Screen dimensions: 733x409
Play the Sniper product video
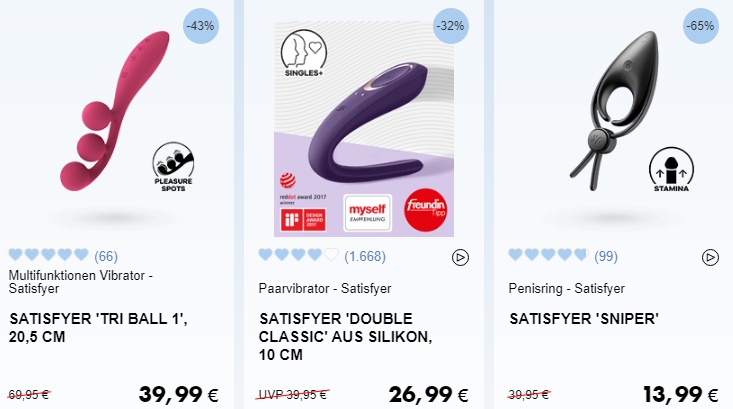tap(710, 258)
